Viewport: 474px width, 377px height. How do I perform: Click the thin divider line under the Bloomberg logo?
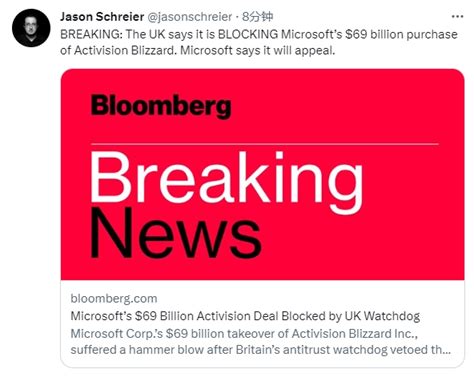click(264, 144)
